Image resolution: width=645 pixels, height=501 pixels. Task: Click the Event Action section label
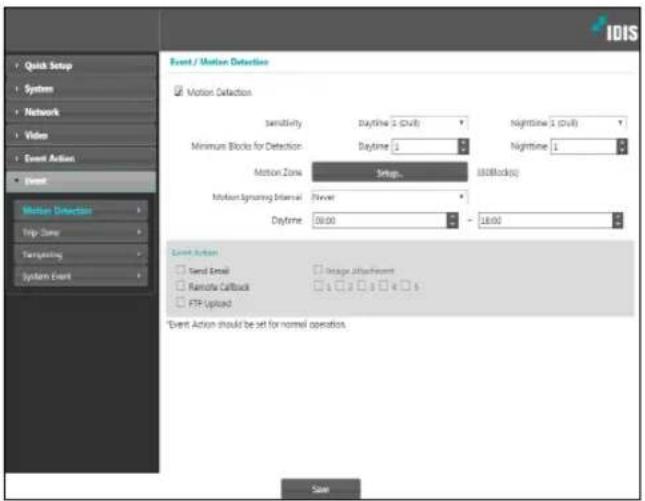(x=195, y=253)
